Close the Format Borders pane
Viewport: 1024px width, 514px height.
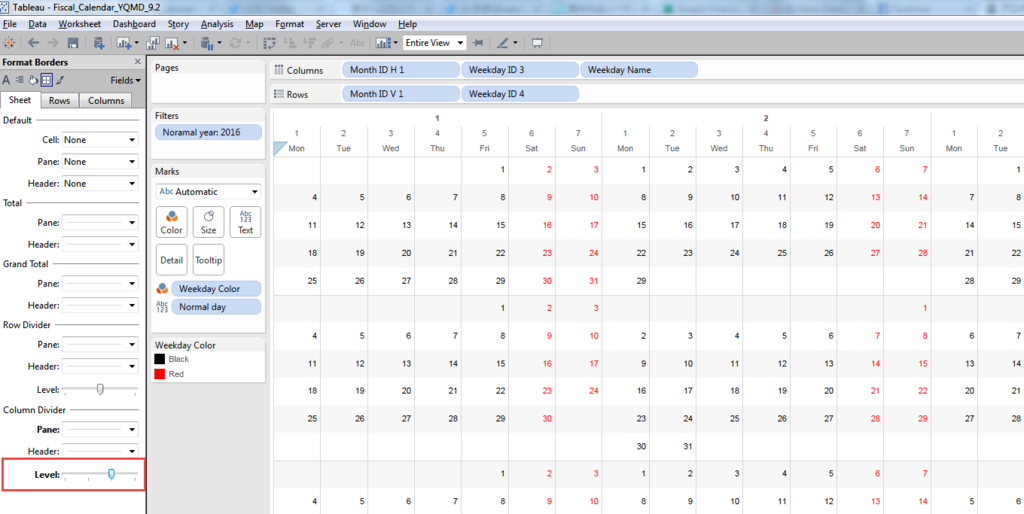137,61
